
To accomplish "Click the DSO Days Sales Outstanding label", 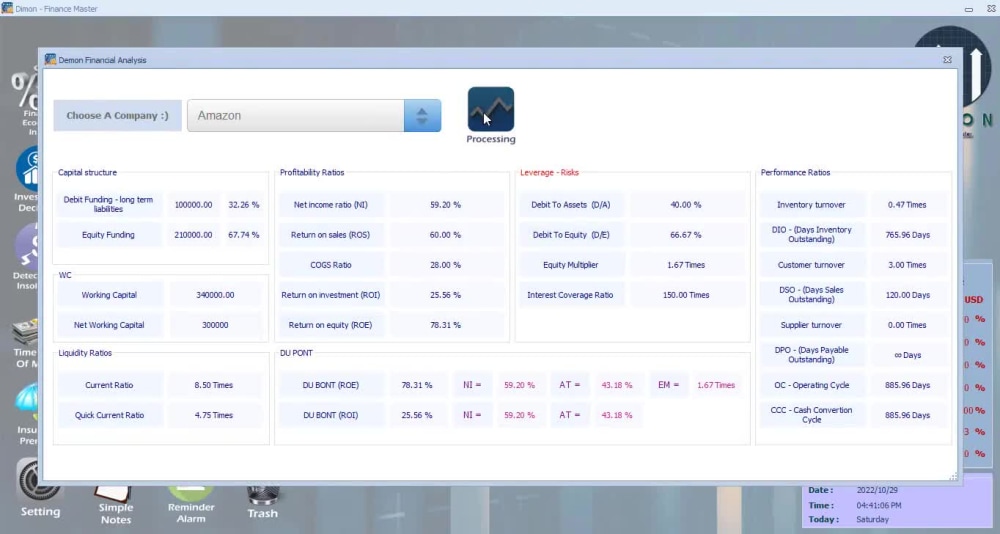I will pos(811,294).
